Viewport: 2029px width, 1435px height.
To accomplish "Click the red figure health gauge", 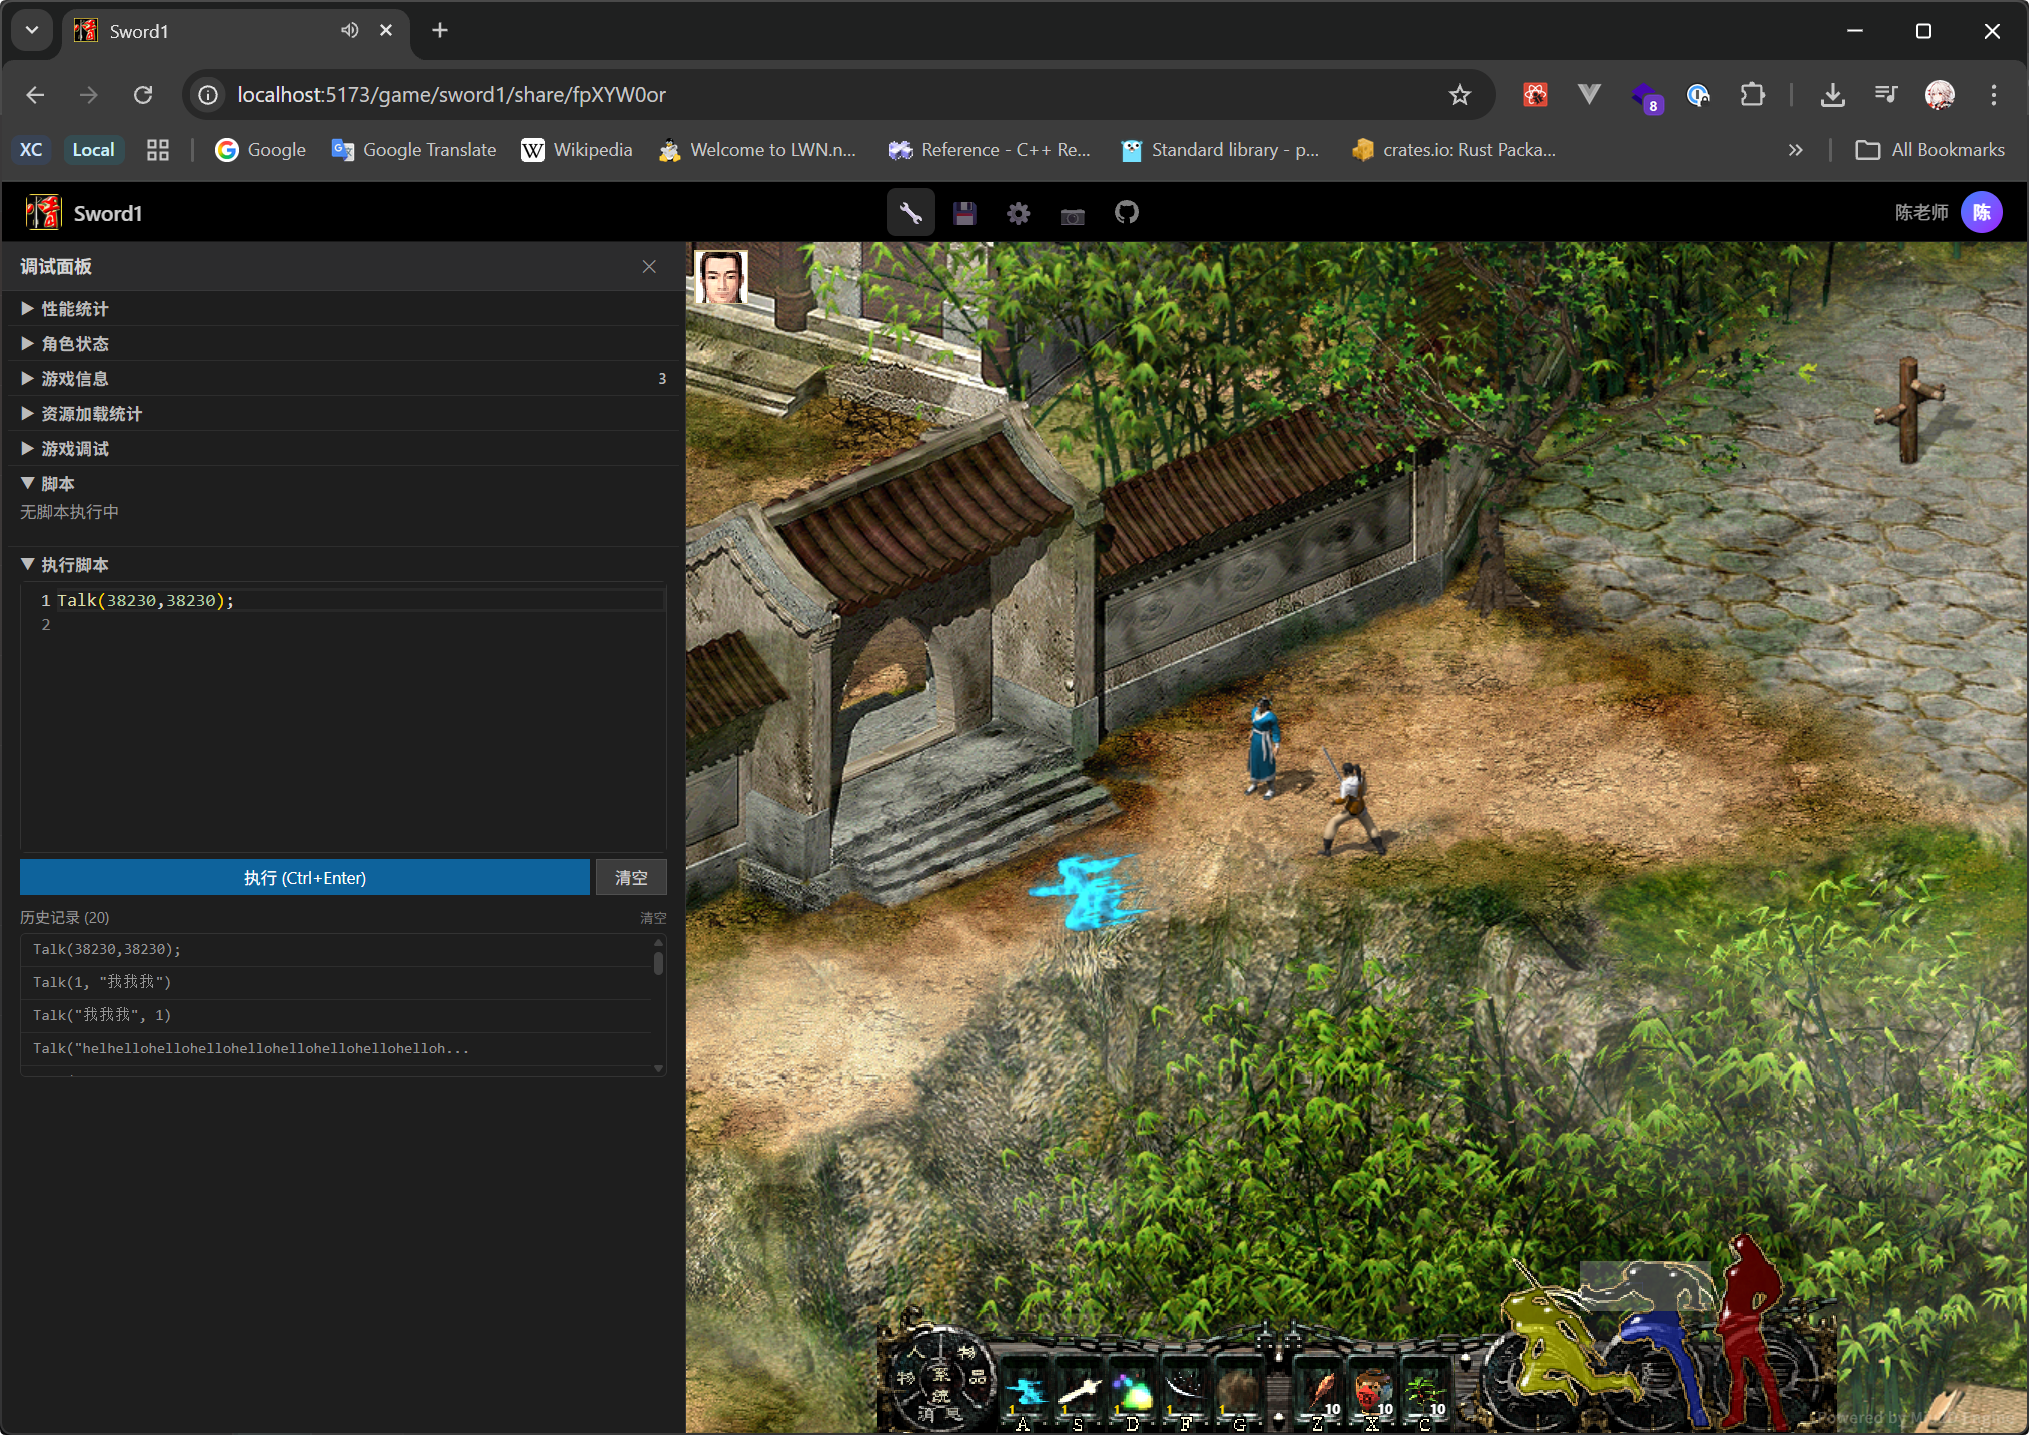I will tap(1752, 1330).
